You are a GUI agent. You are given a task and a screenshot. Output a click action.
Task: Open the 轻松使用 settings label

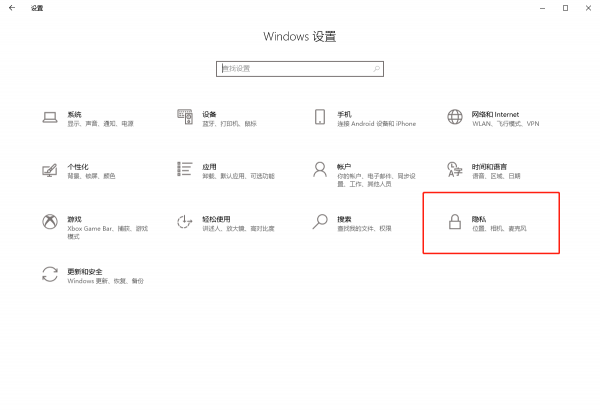pos(216,219)
